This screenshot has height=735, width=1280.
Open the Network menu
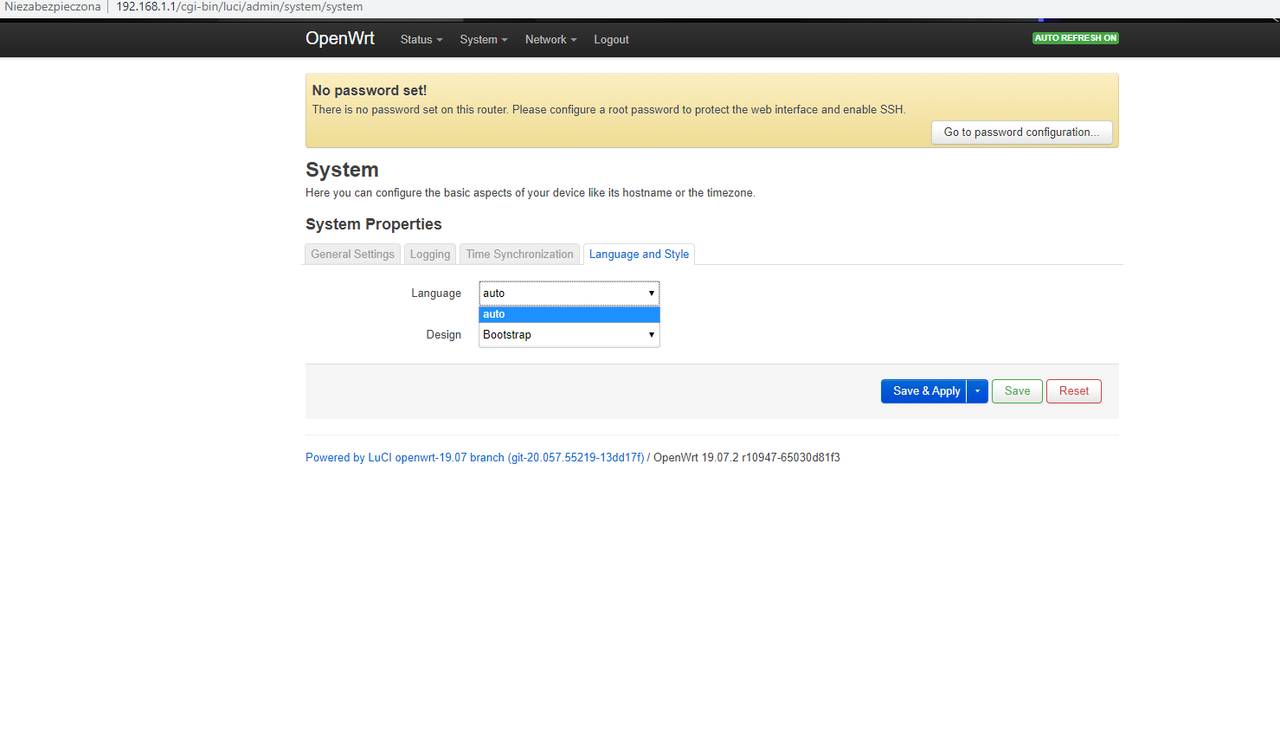(x=551, y=40)
